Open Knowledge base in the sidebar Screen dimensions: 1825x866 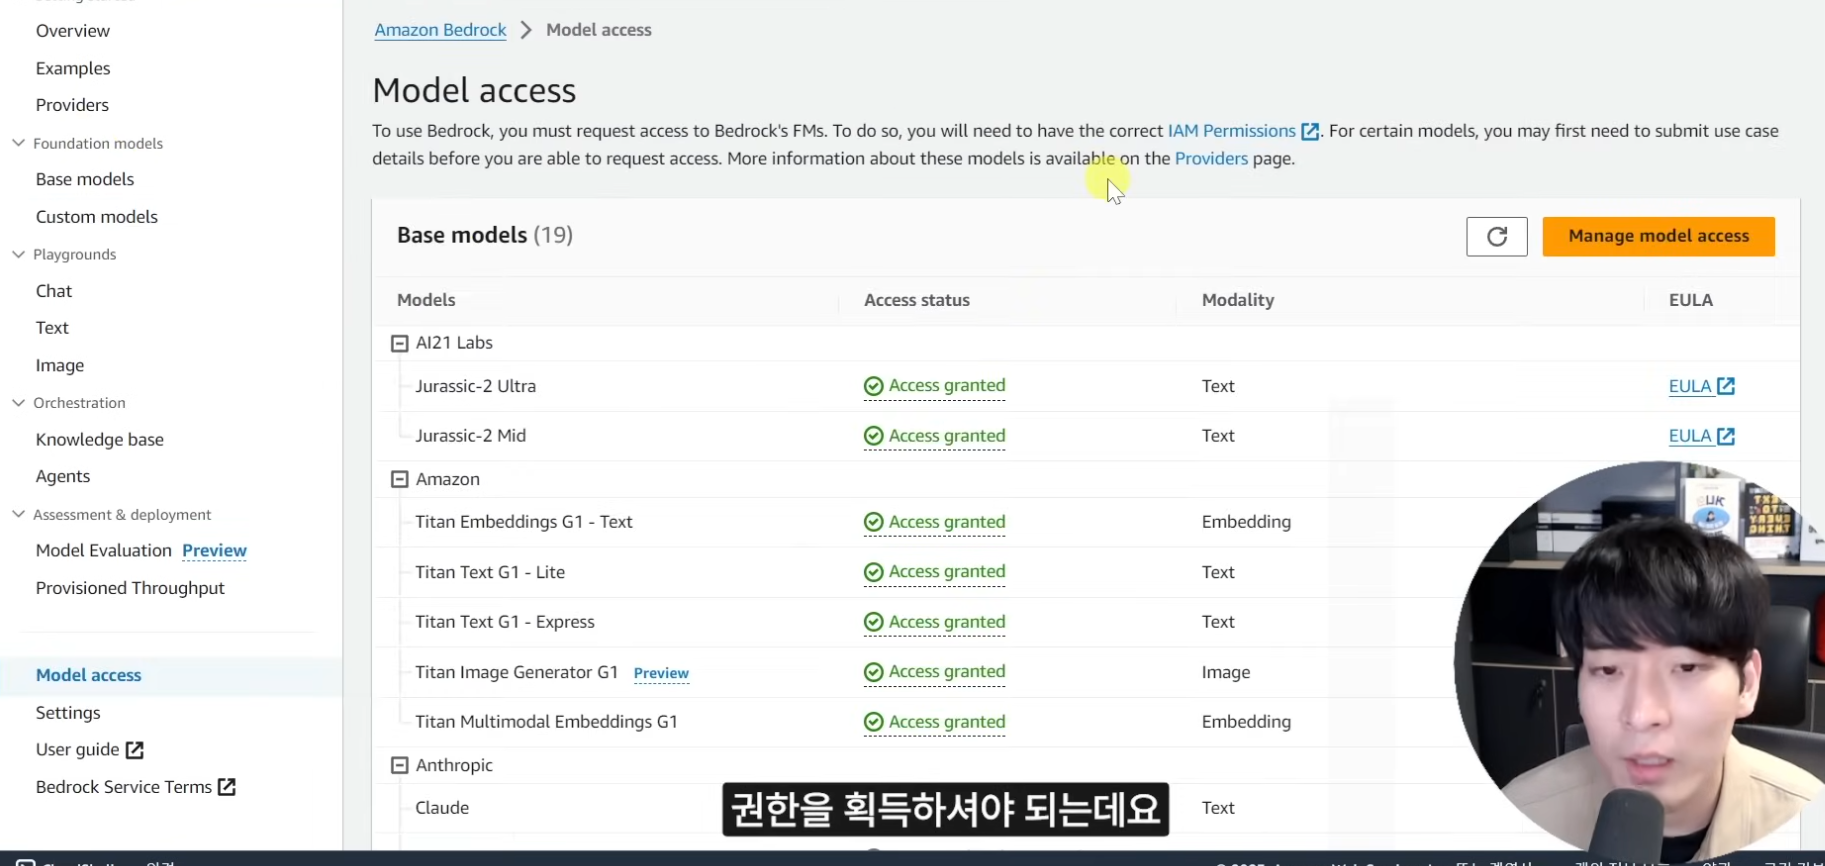[x=100, y=440]
